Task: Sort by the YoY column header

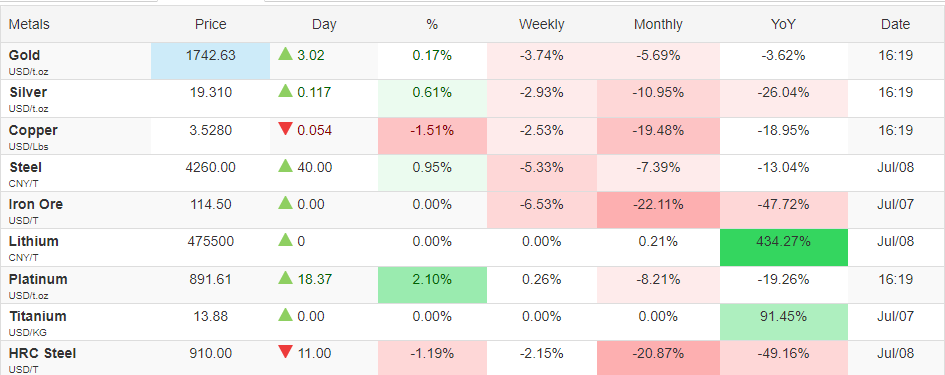Action: tap(783, 25)
